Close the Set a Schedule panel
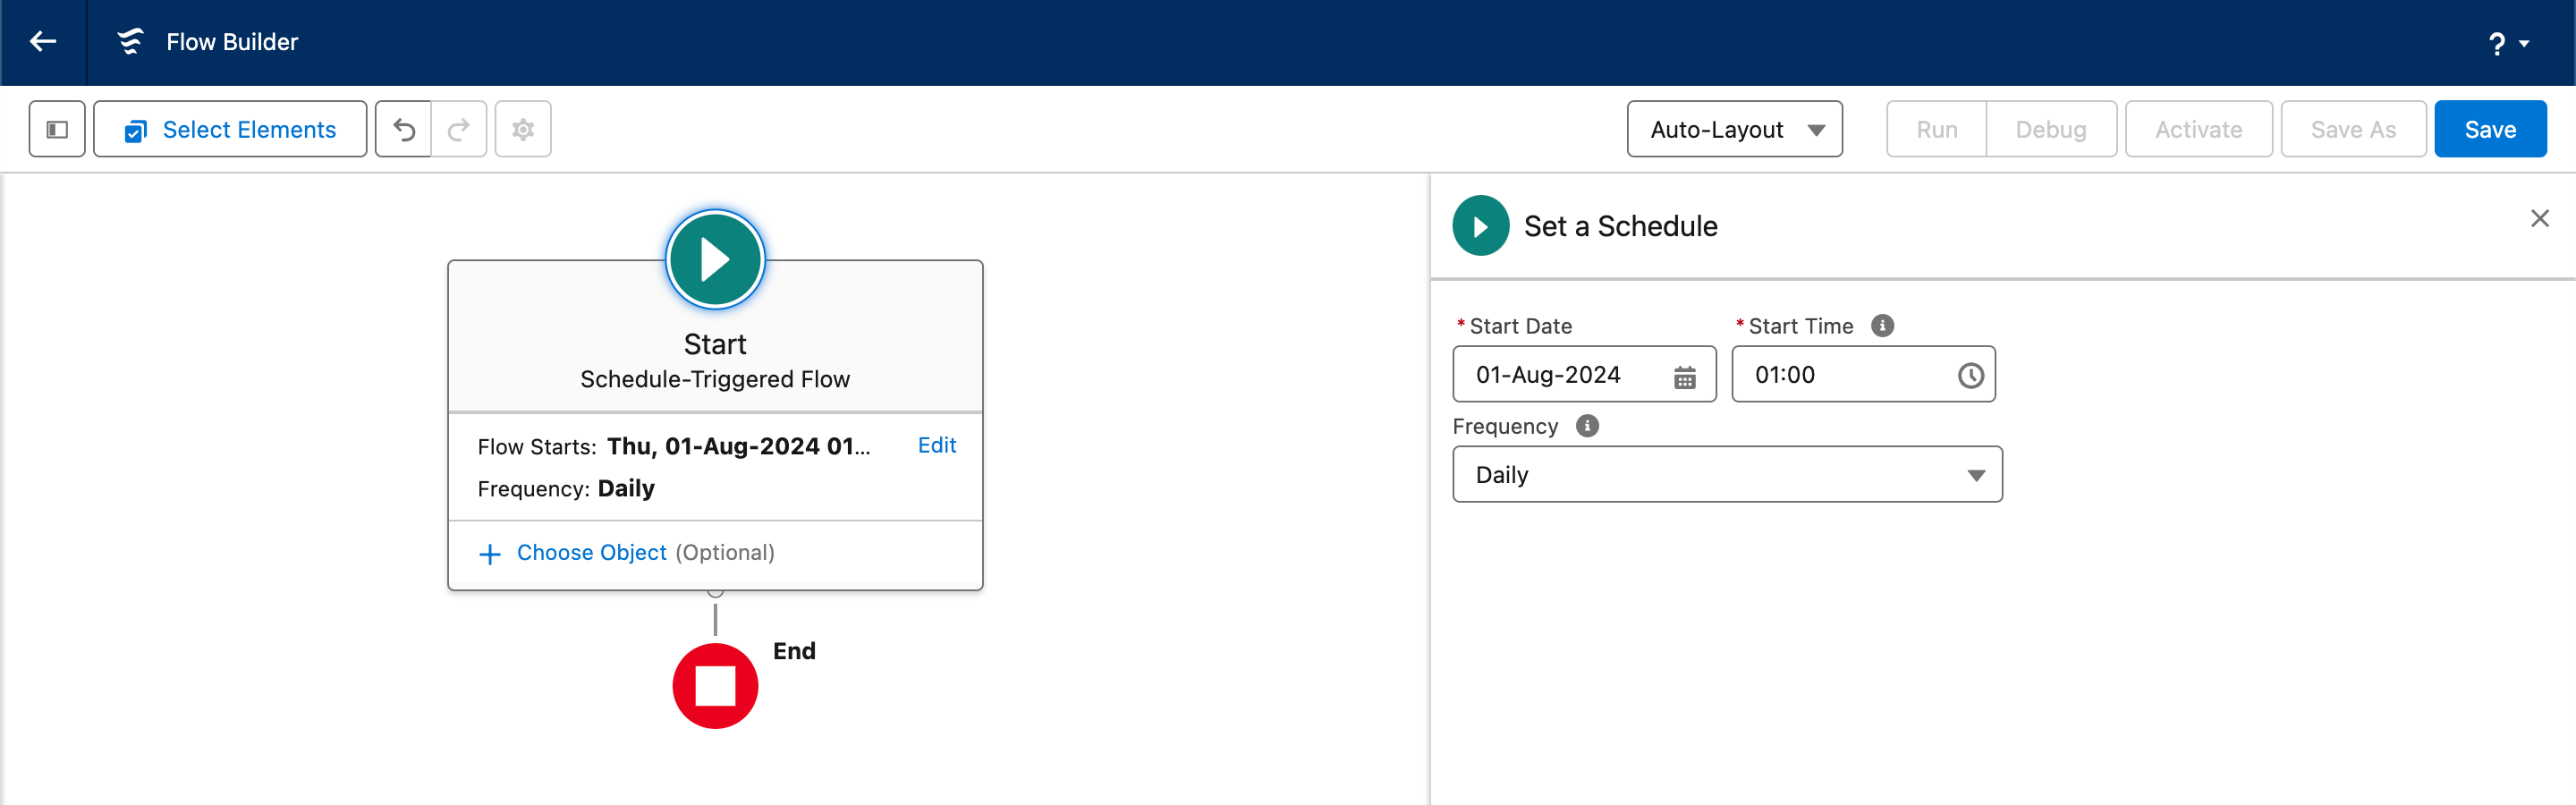2576x805 pixels. click(x=2539, y=219)
